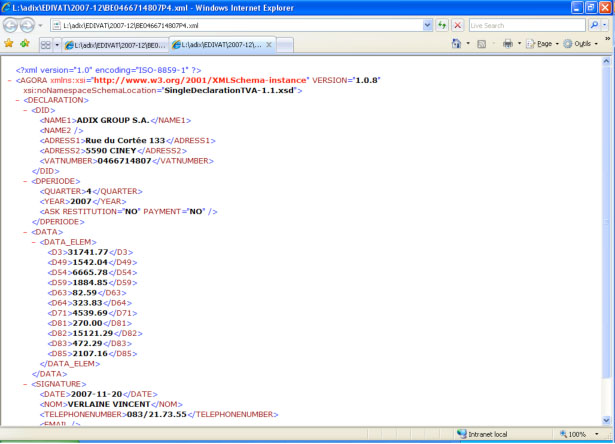Click the Live Search input box
This screenshot has height=444, width=615.
527,25
